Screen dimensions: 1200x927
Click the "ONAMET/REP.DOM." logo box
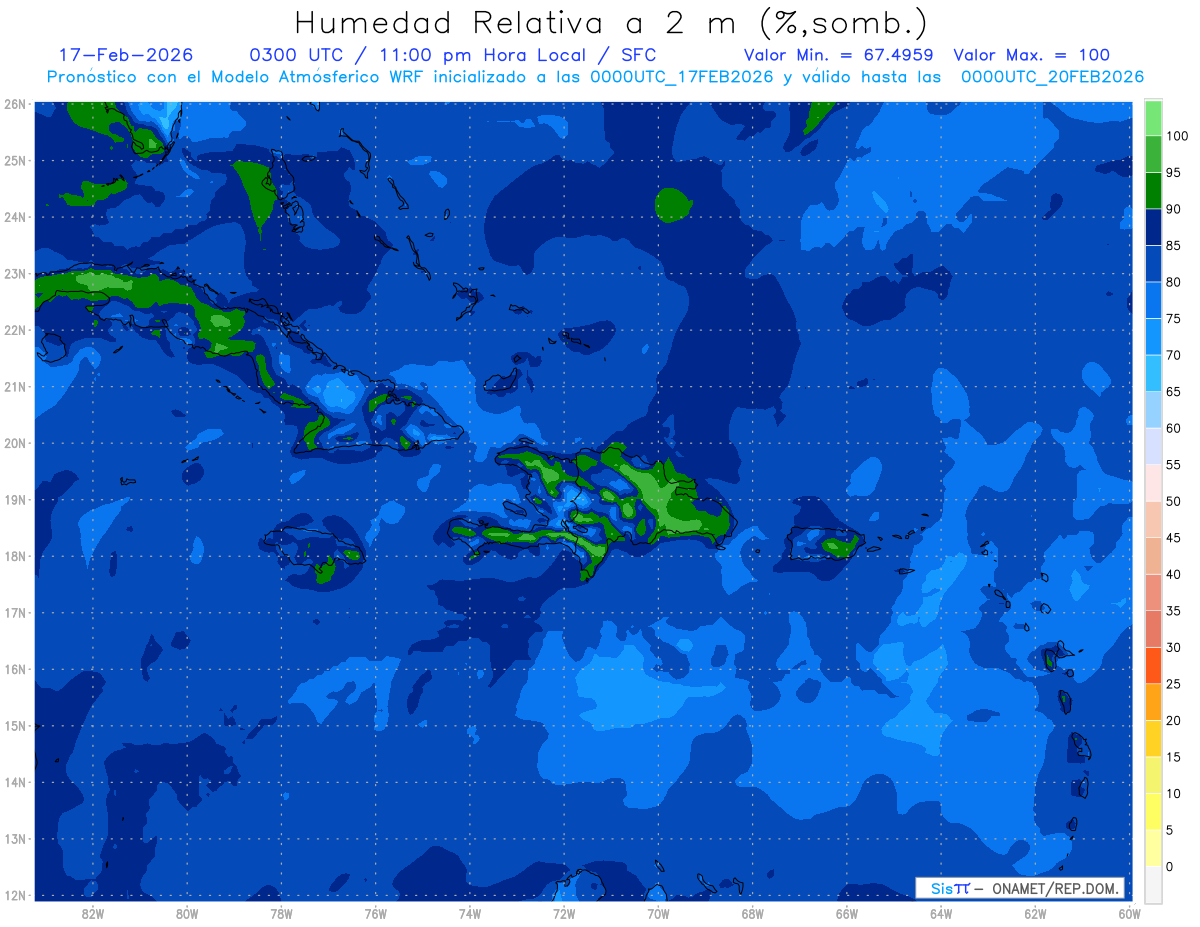[x=1020, y=888]
